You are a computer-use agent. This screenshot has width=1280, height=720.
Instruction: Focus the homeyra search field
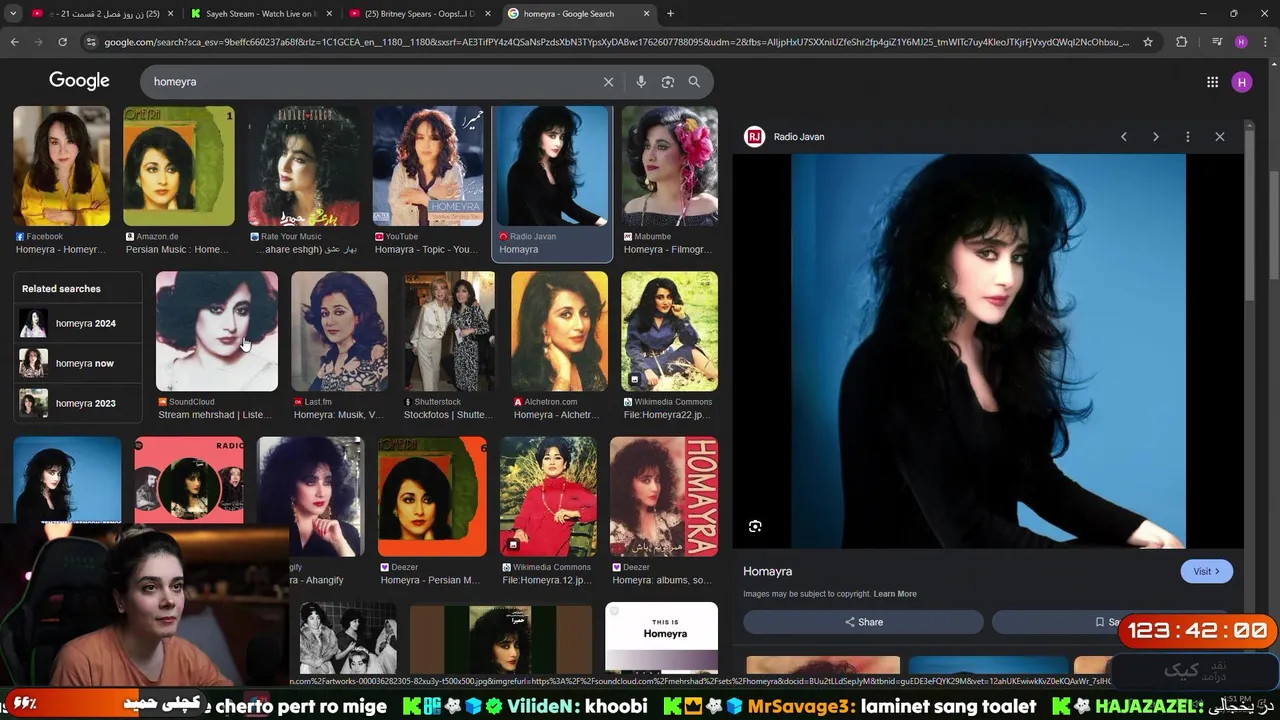tap(370, 82)
